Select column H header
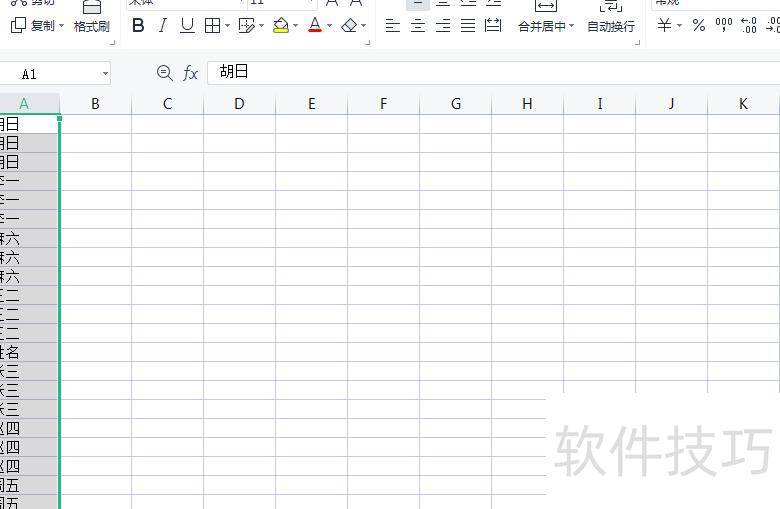780x509 pixels. (527, 103)
